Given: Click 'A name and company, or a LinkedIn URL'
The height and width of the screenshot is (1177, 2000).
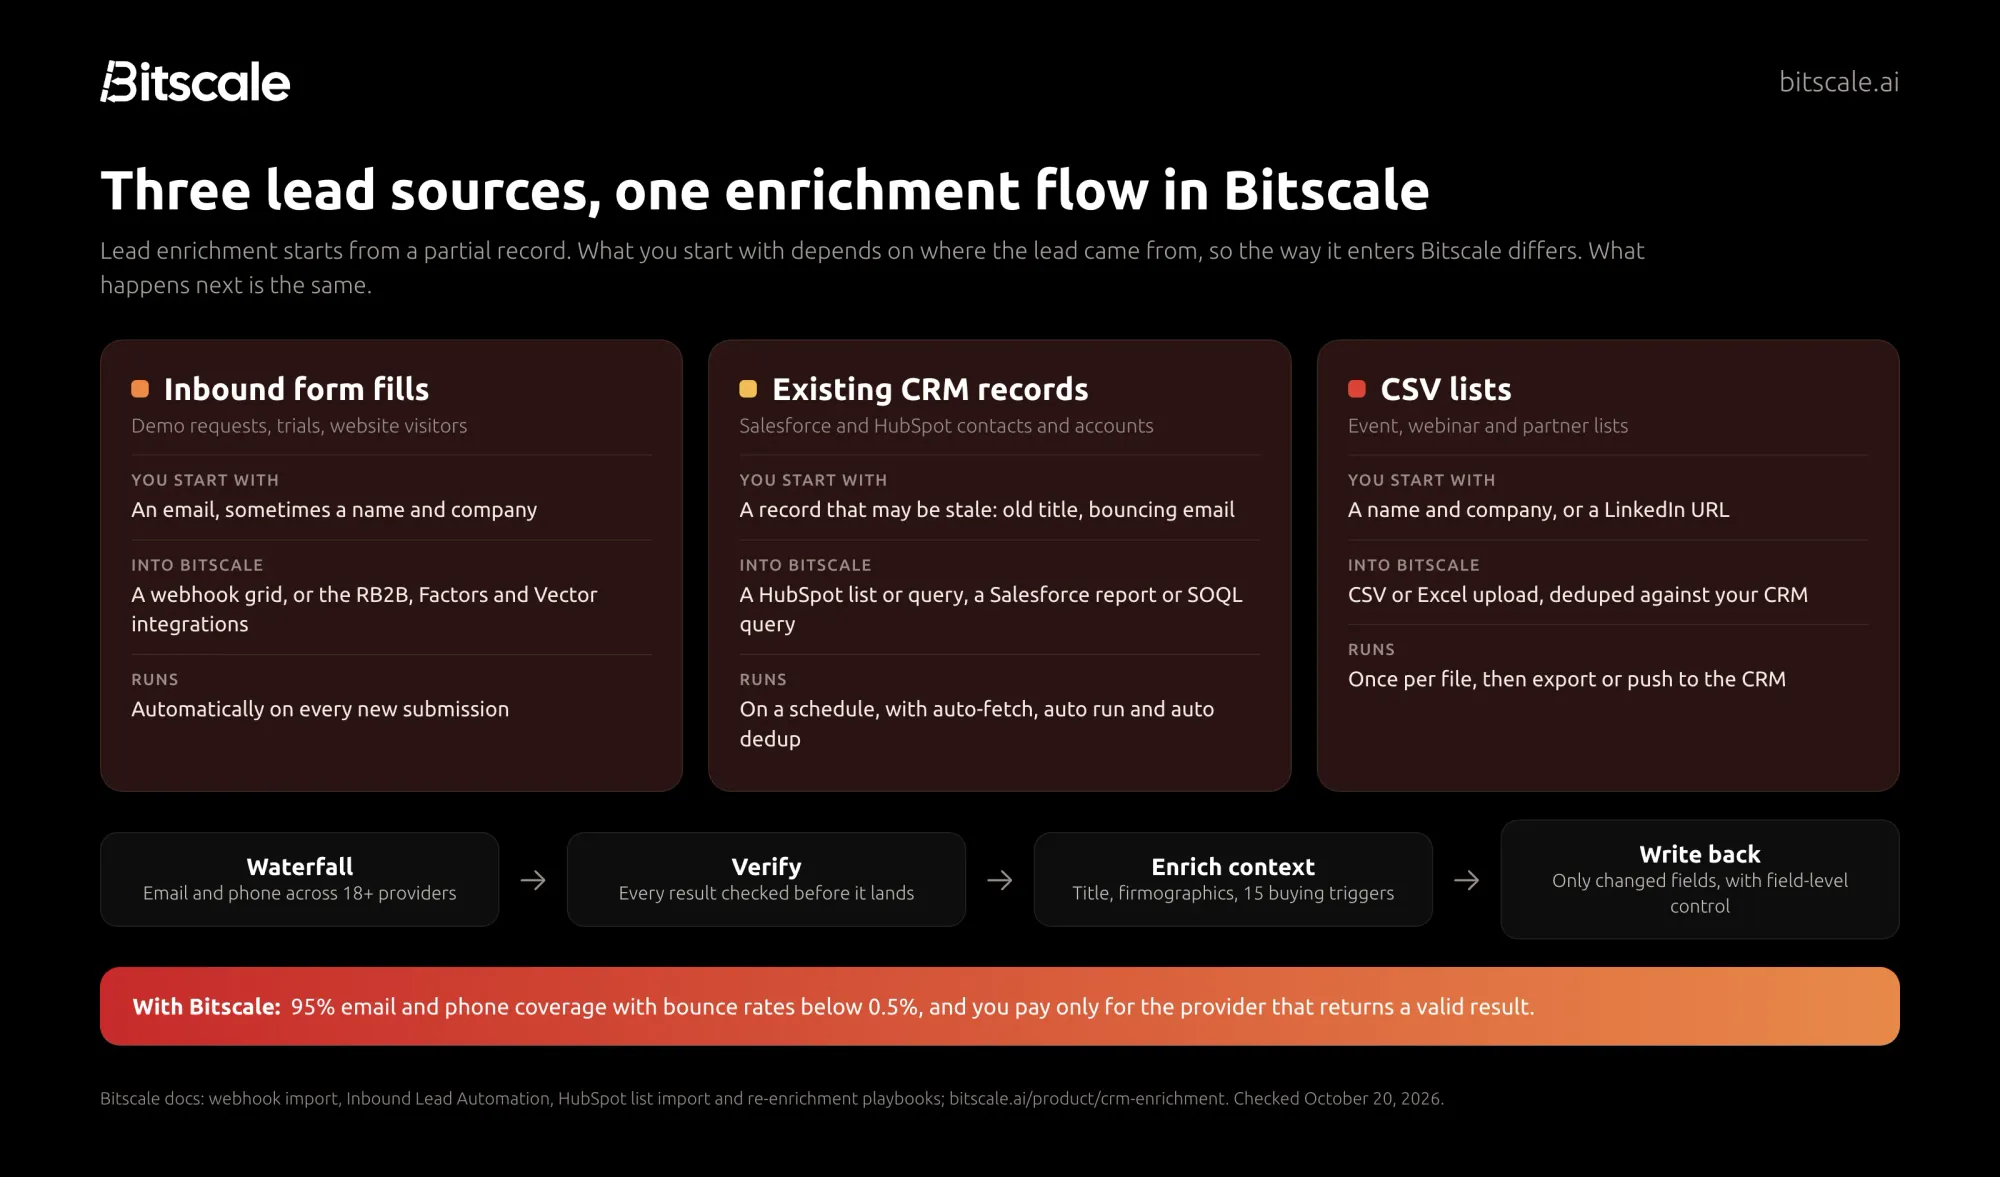Looking at the screenshot, I should coord(1538,510).
